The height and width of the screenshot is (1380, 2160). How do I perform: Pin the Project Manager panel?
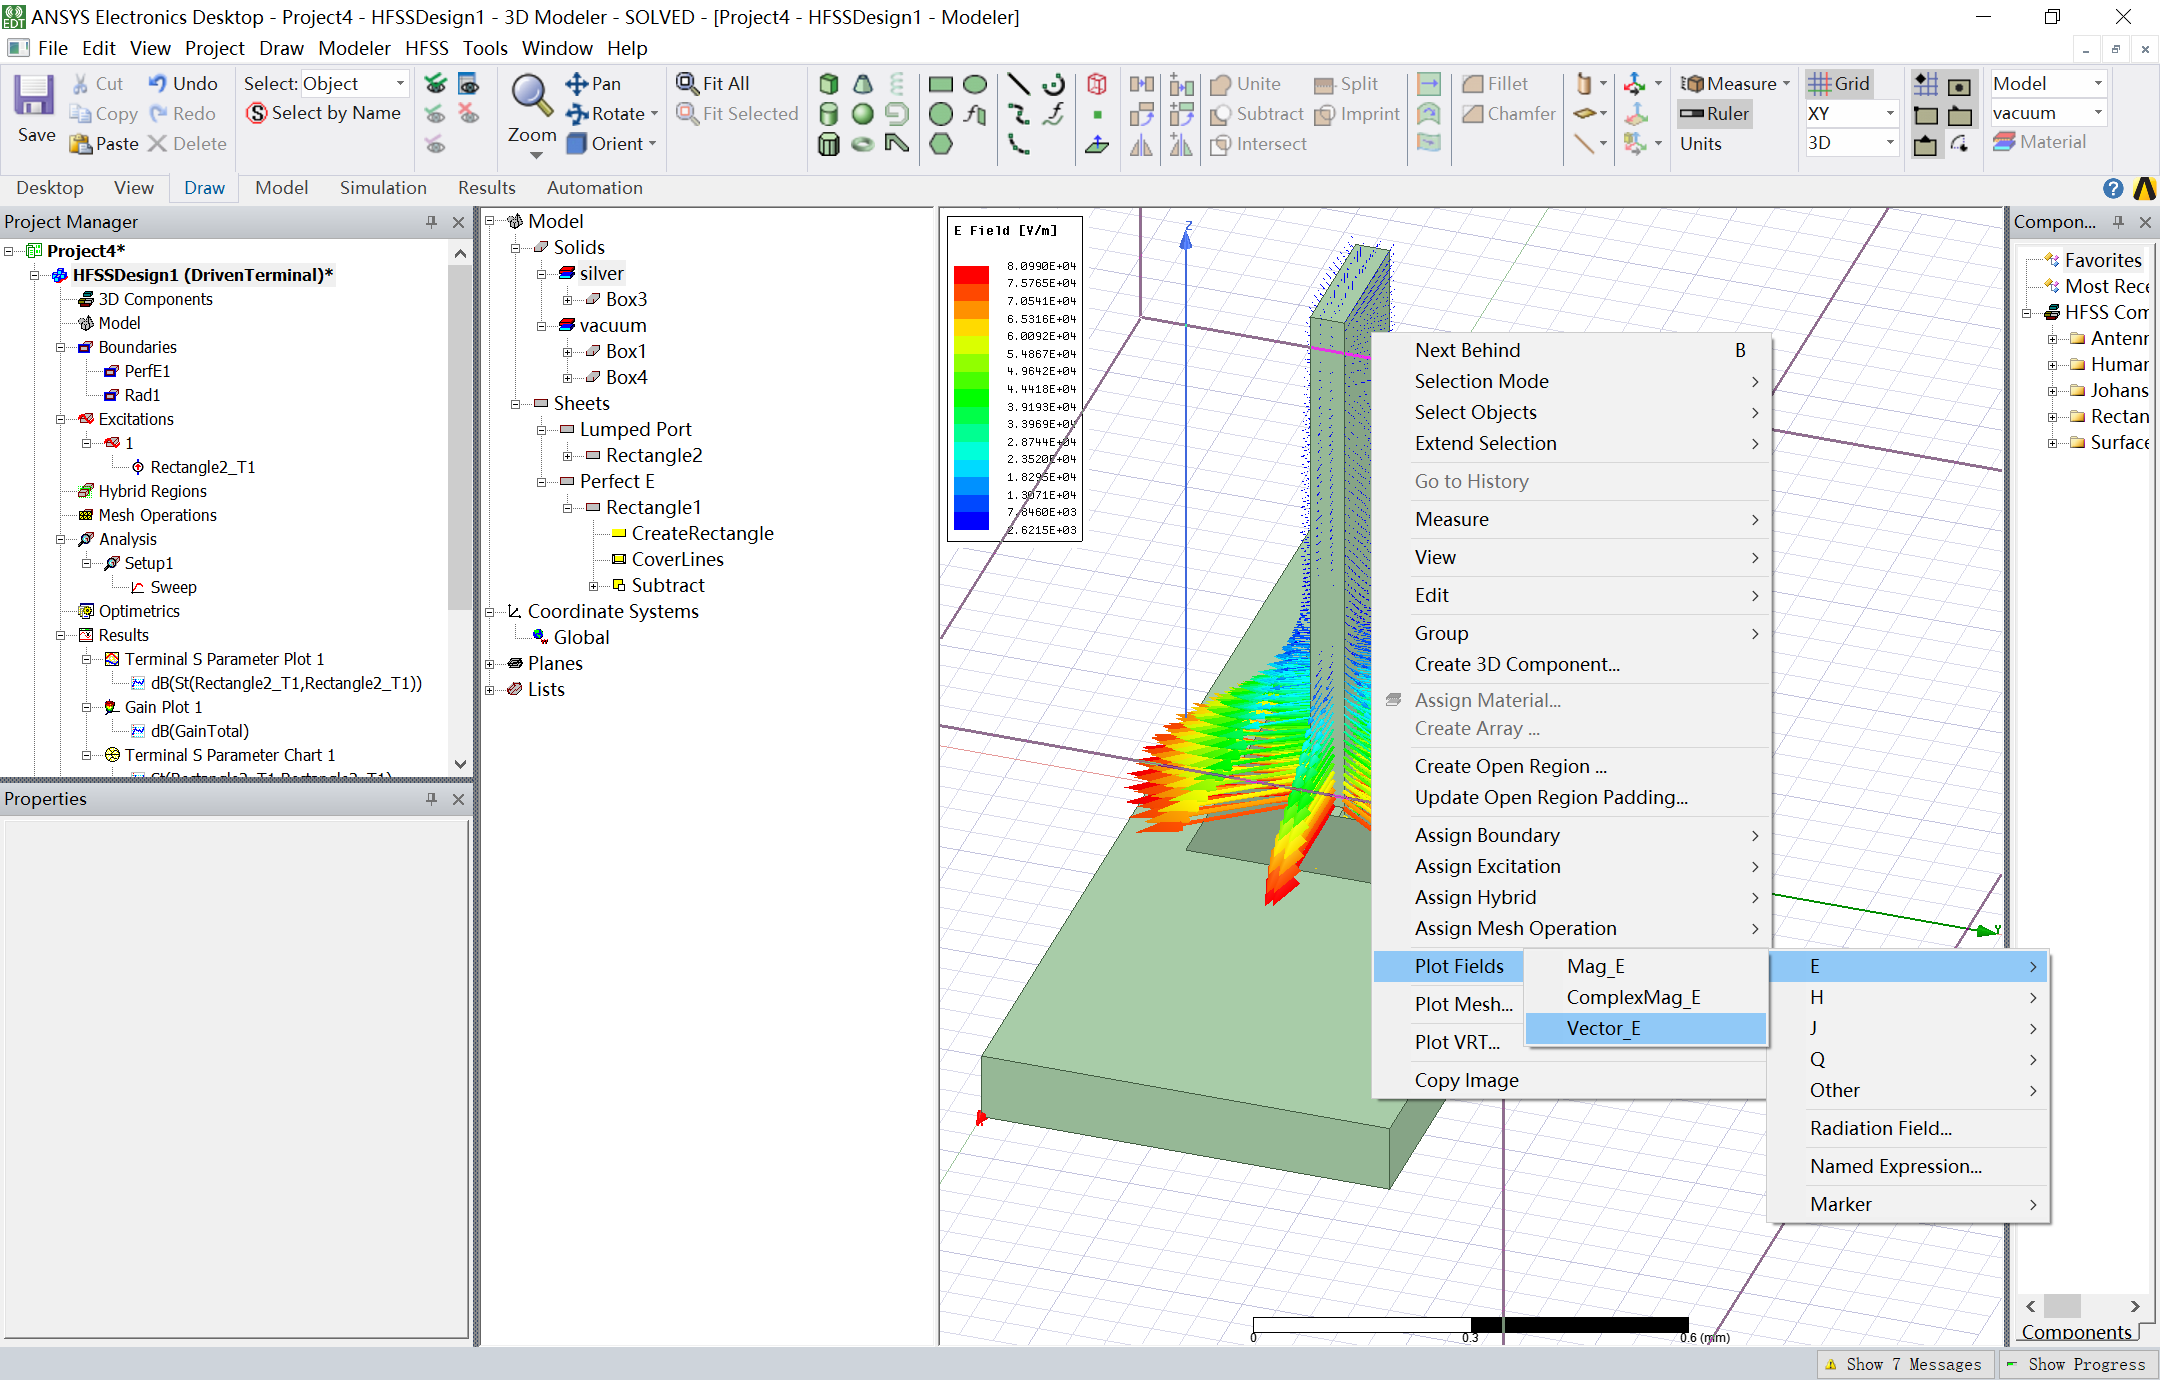[x=431, y=222]
